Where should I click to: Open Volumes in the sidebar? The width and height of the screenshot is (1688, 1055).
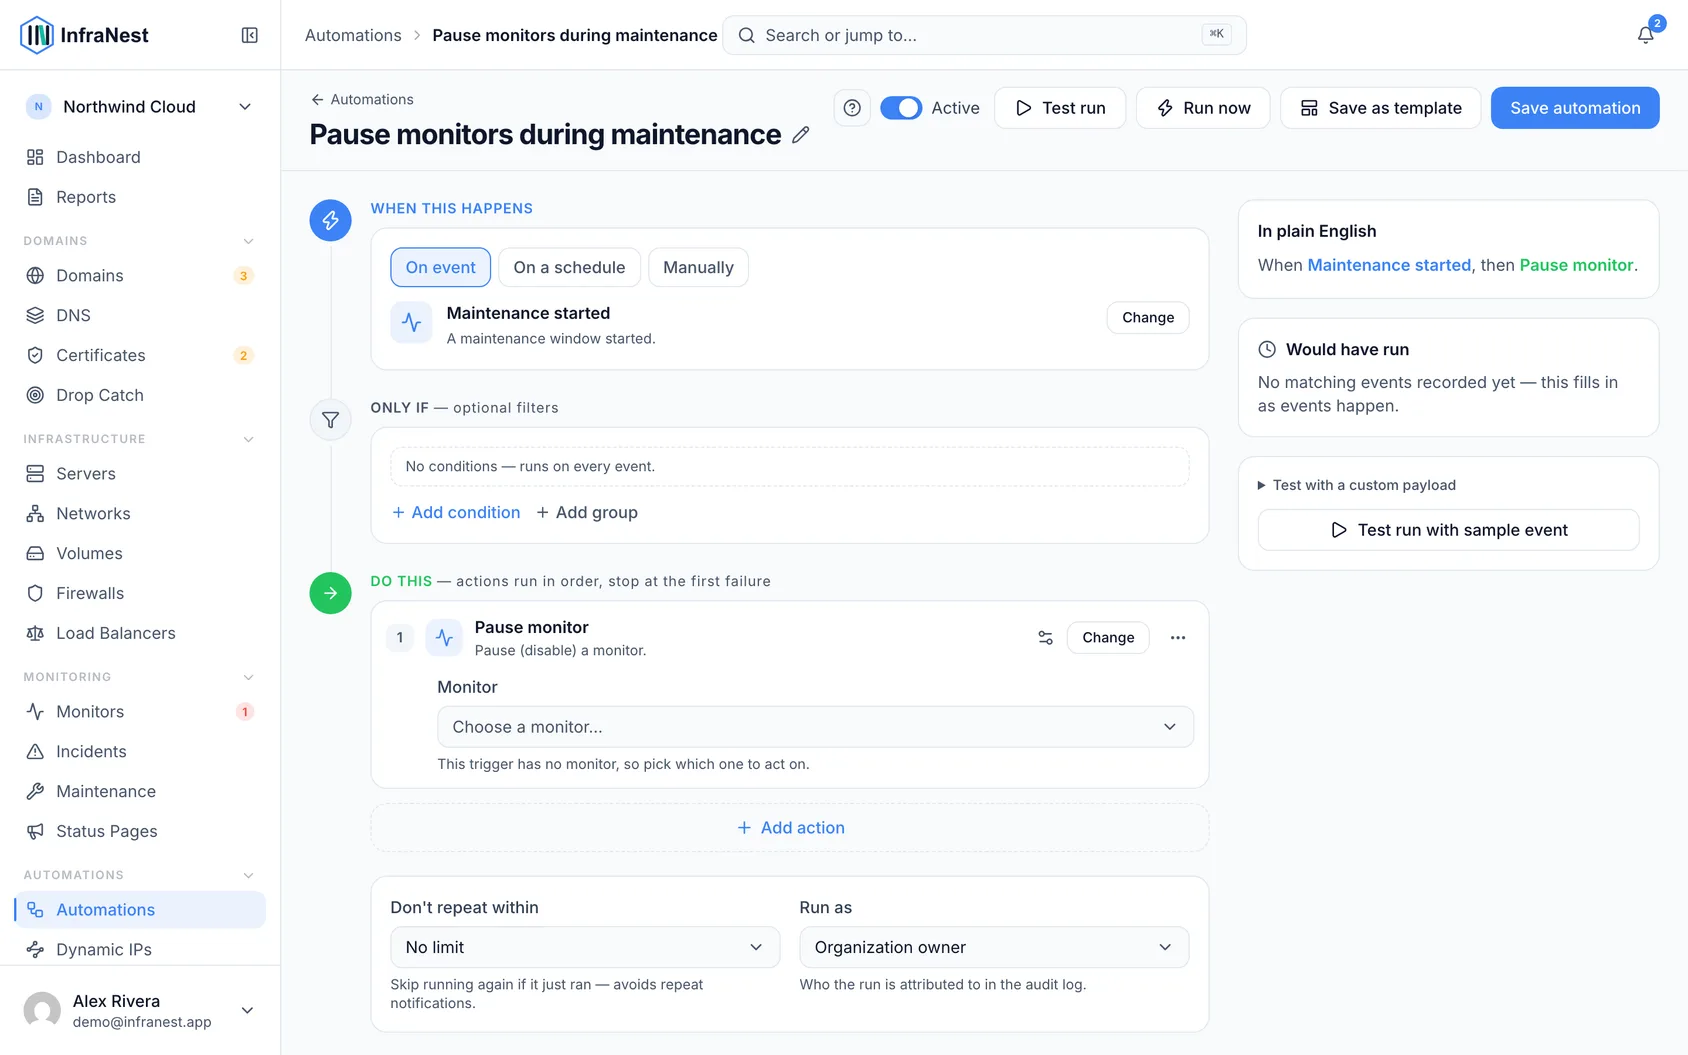coord(140,554)
